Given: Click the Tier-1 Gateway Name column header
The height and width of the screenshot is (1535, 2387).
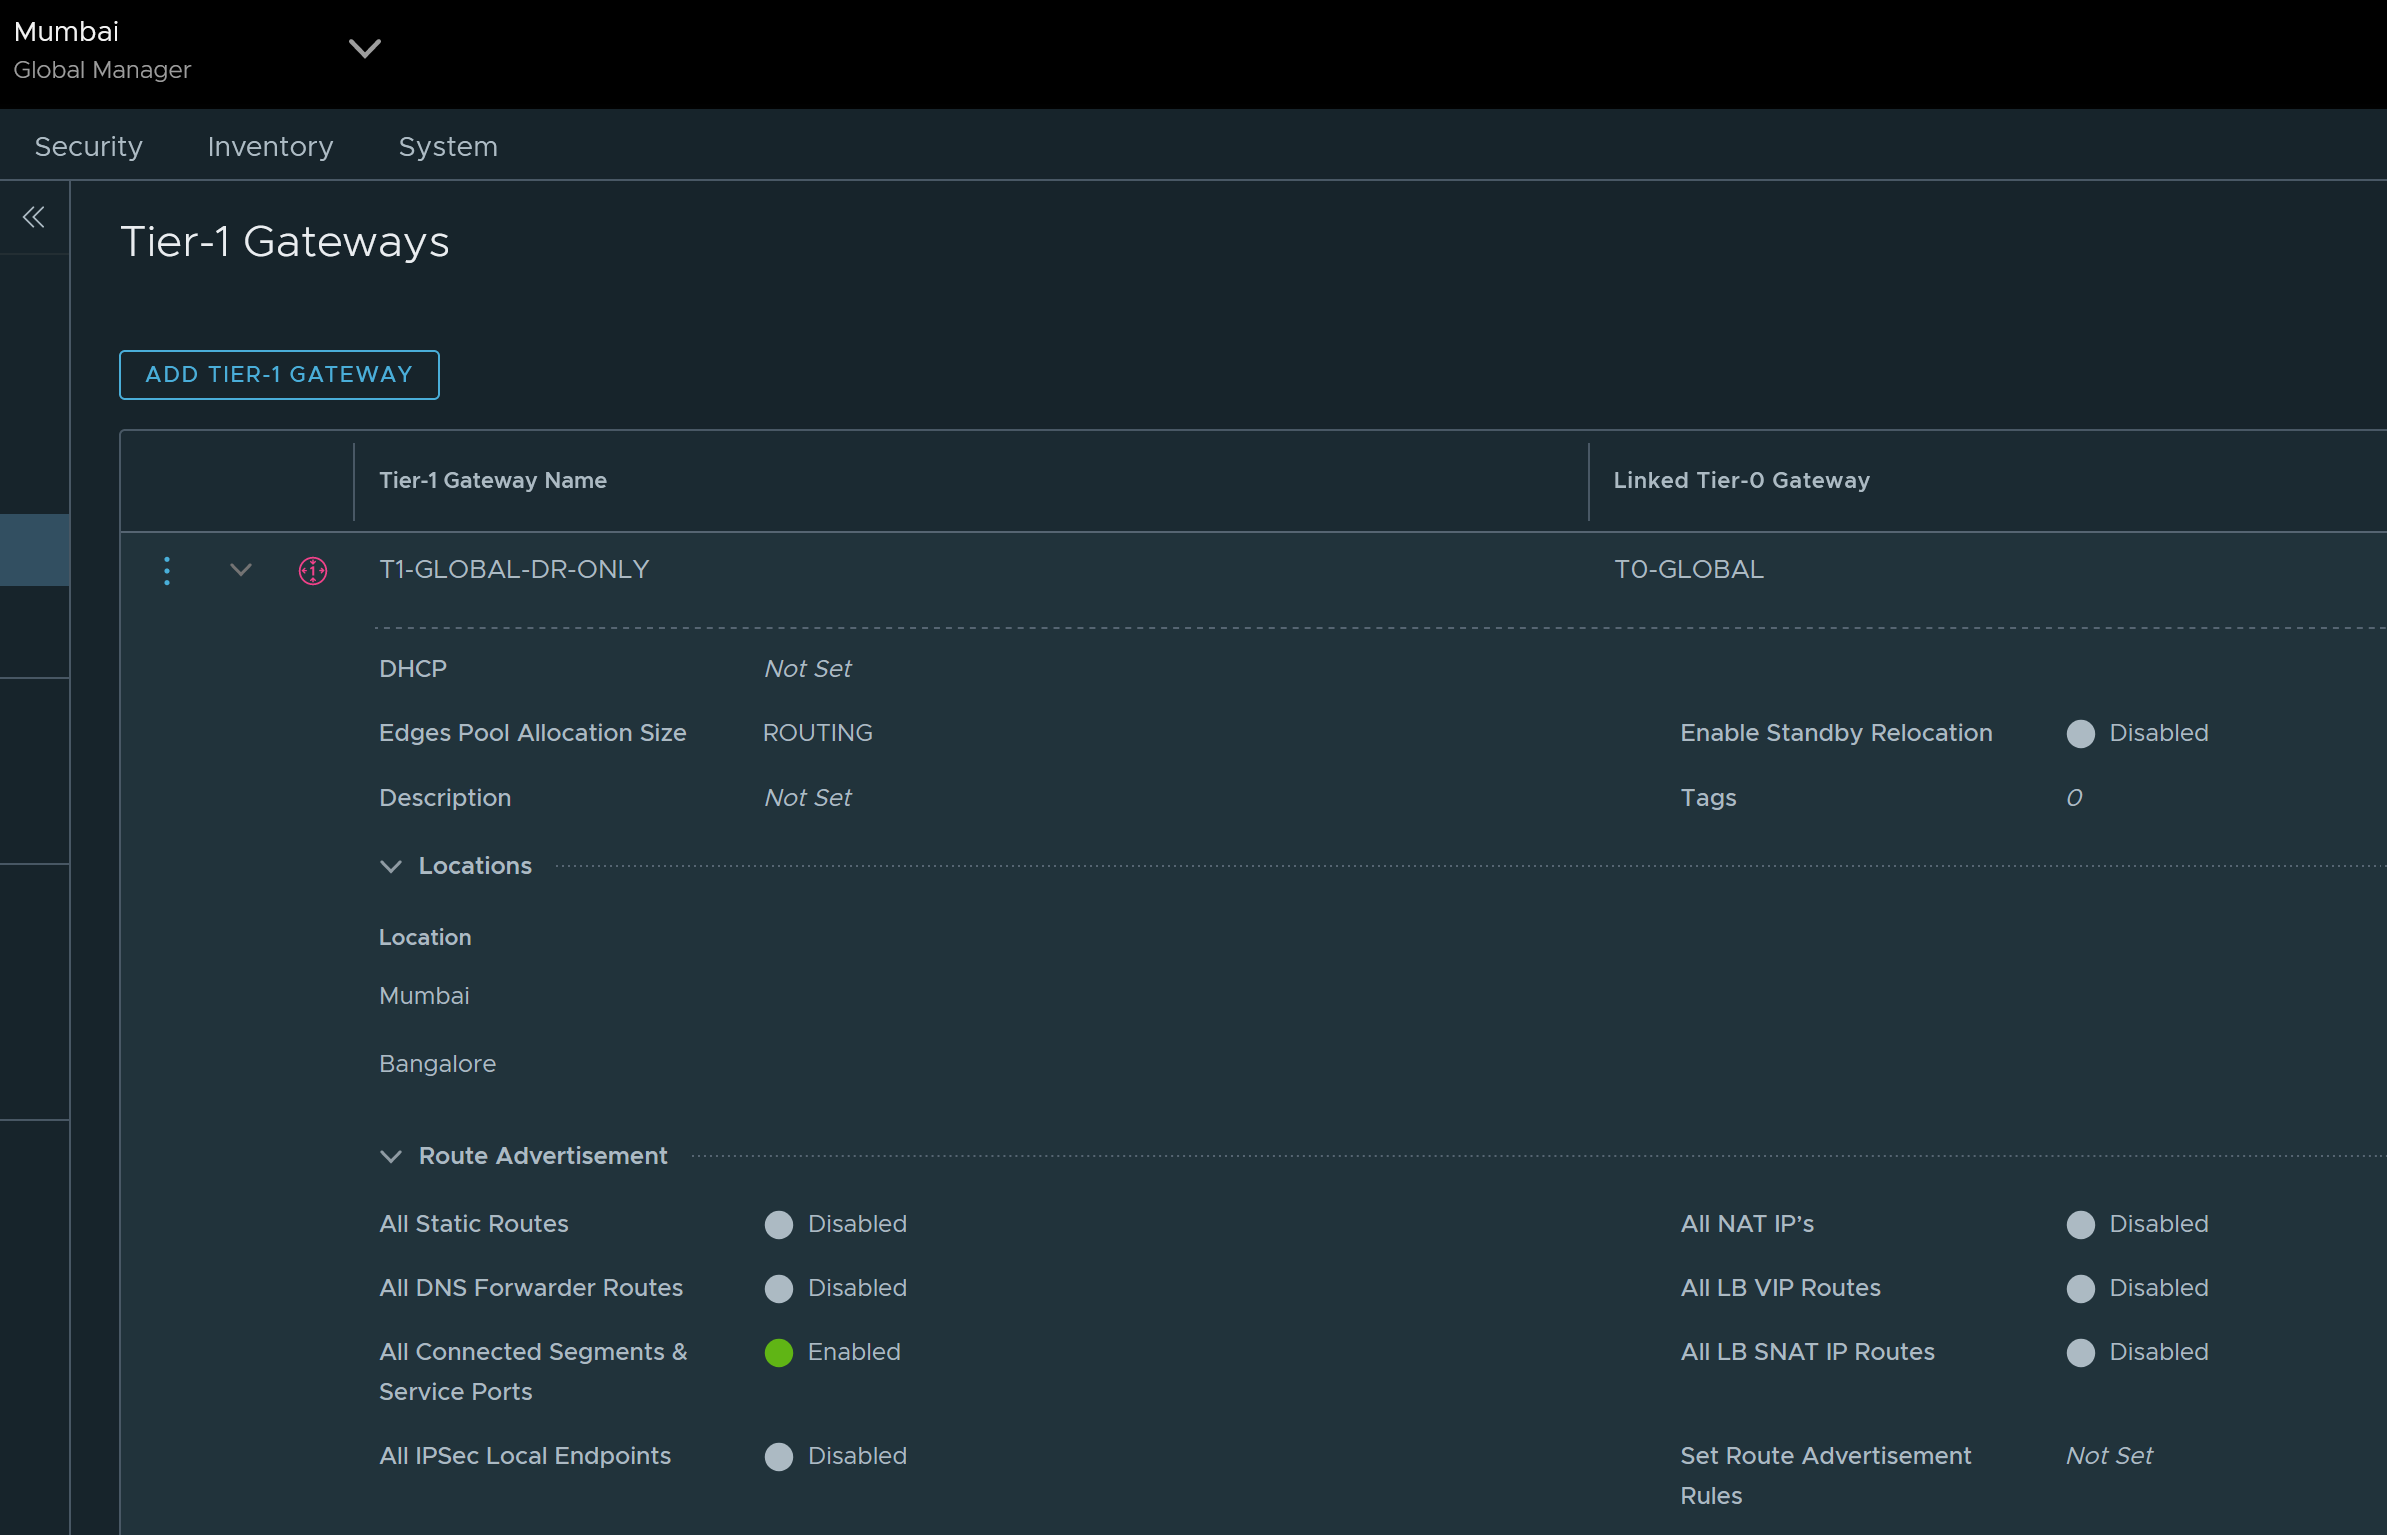Looking at the screenshot, I should click(492, 480).
